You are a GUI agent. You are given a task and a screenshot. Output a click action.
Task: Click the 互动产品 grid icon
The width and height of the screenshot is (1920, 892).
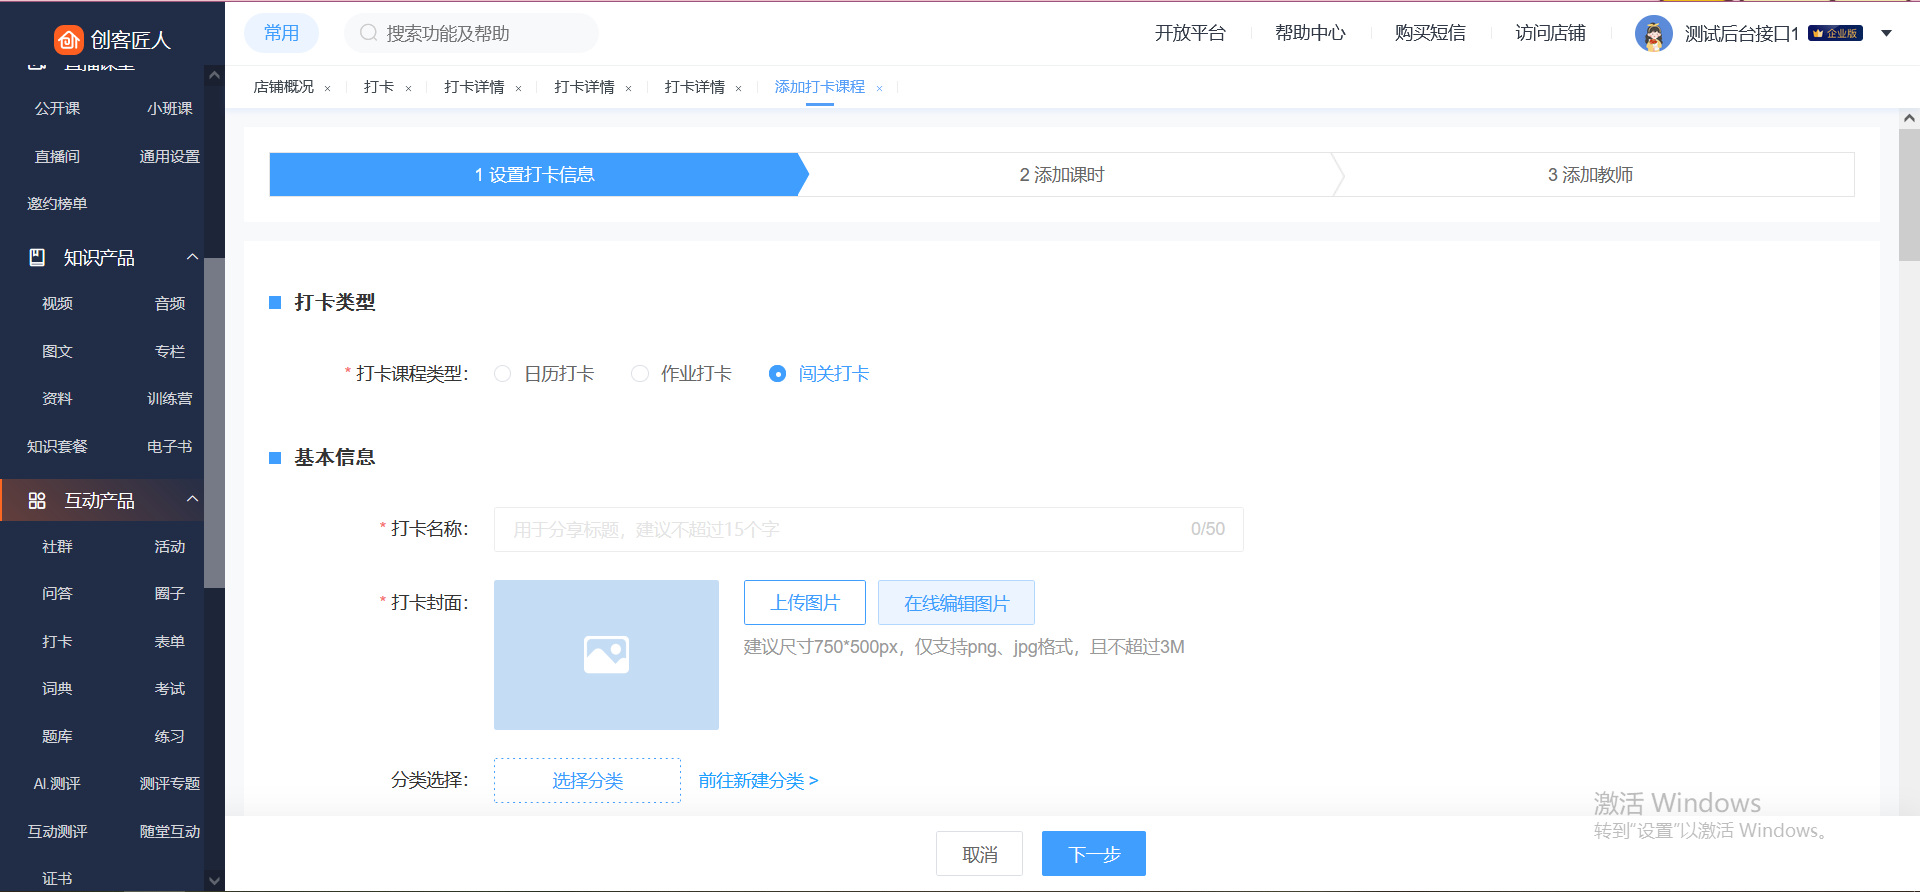coord(37,500)
